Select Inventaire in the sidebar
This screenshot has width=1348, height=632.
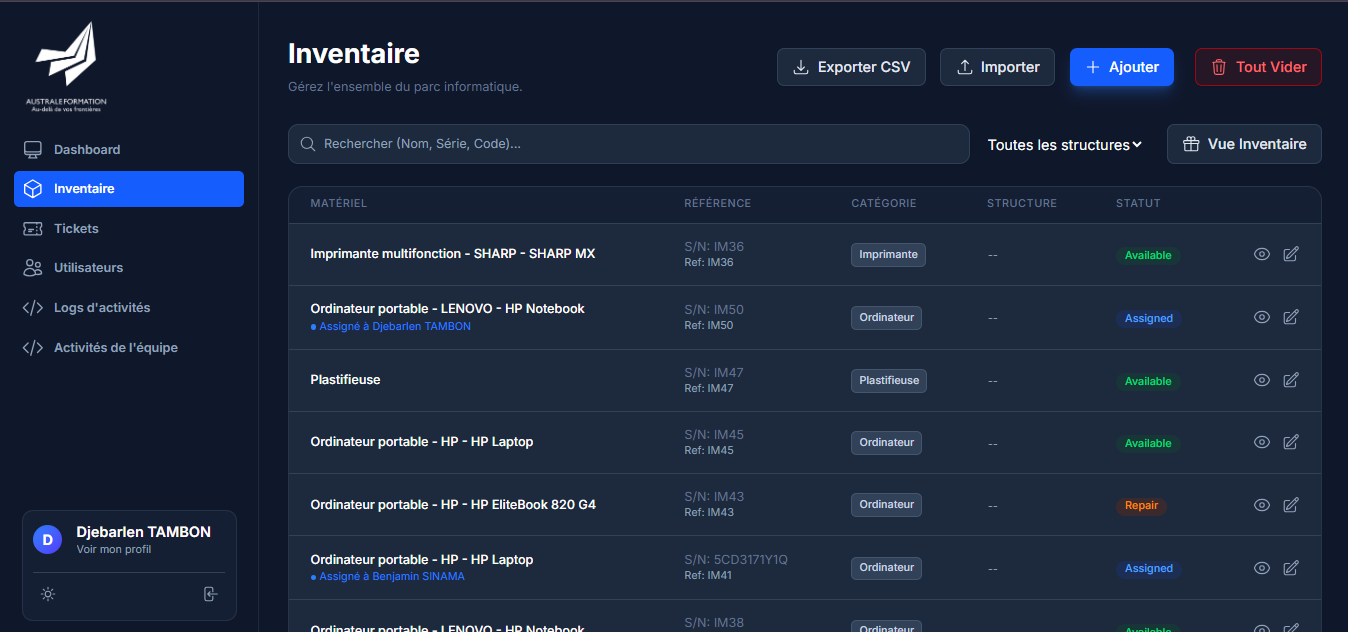click(129, 189)
